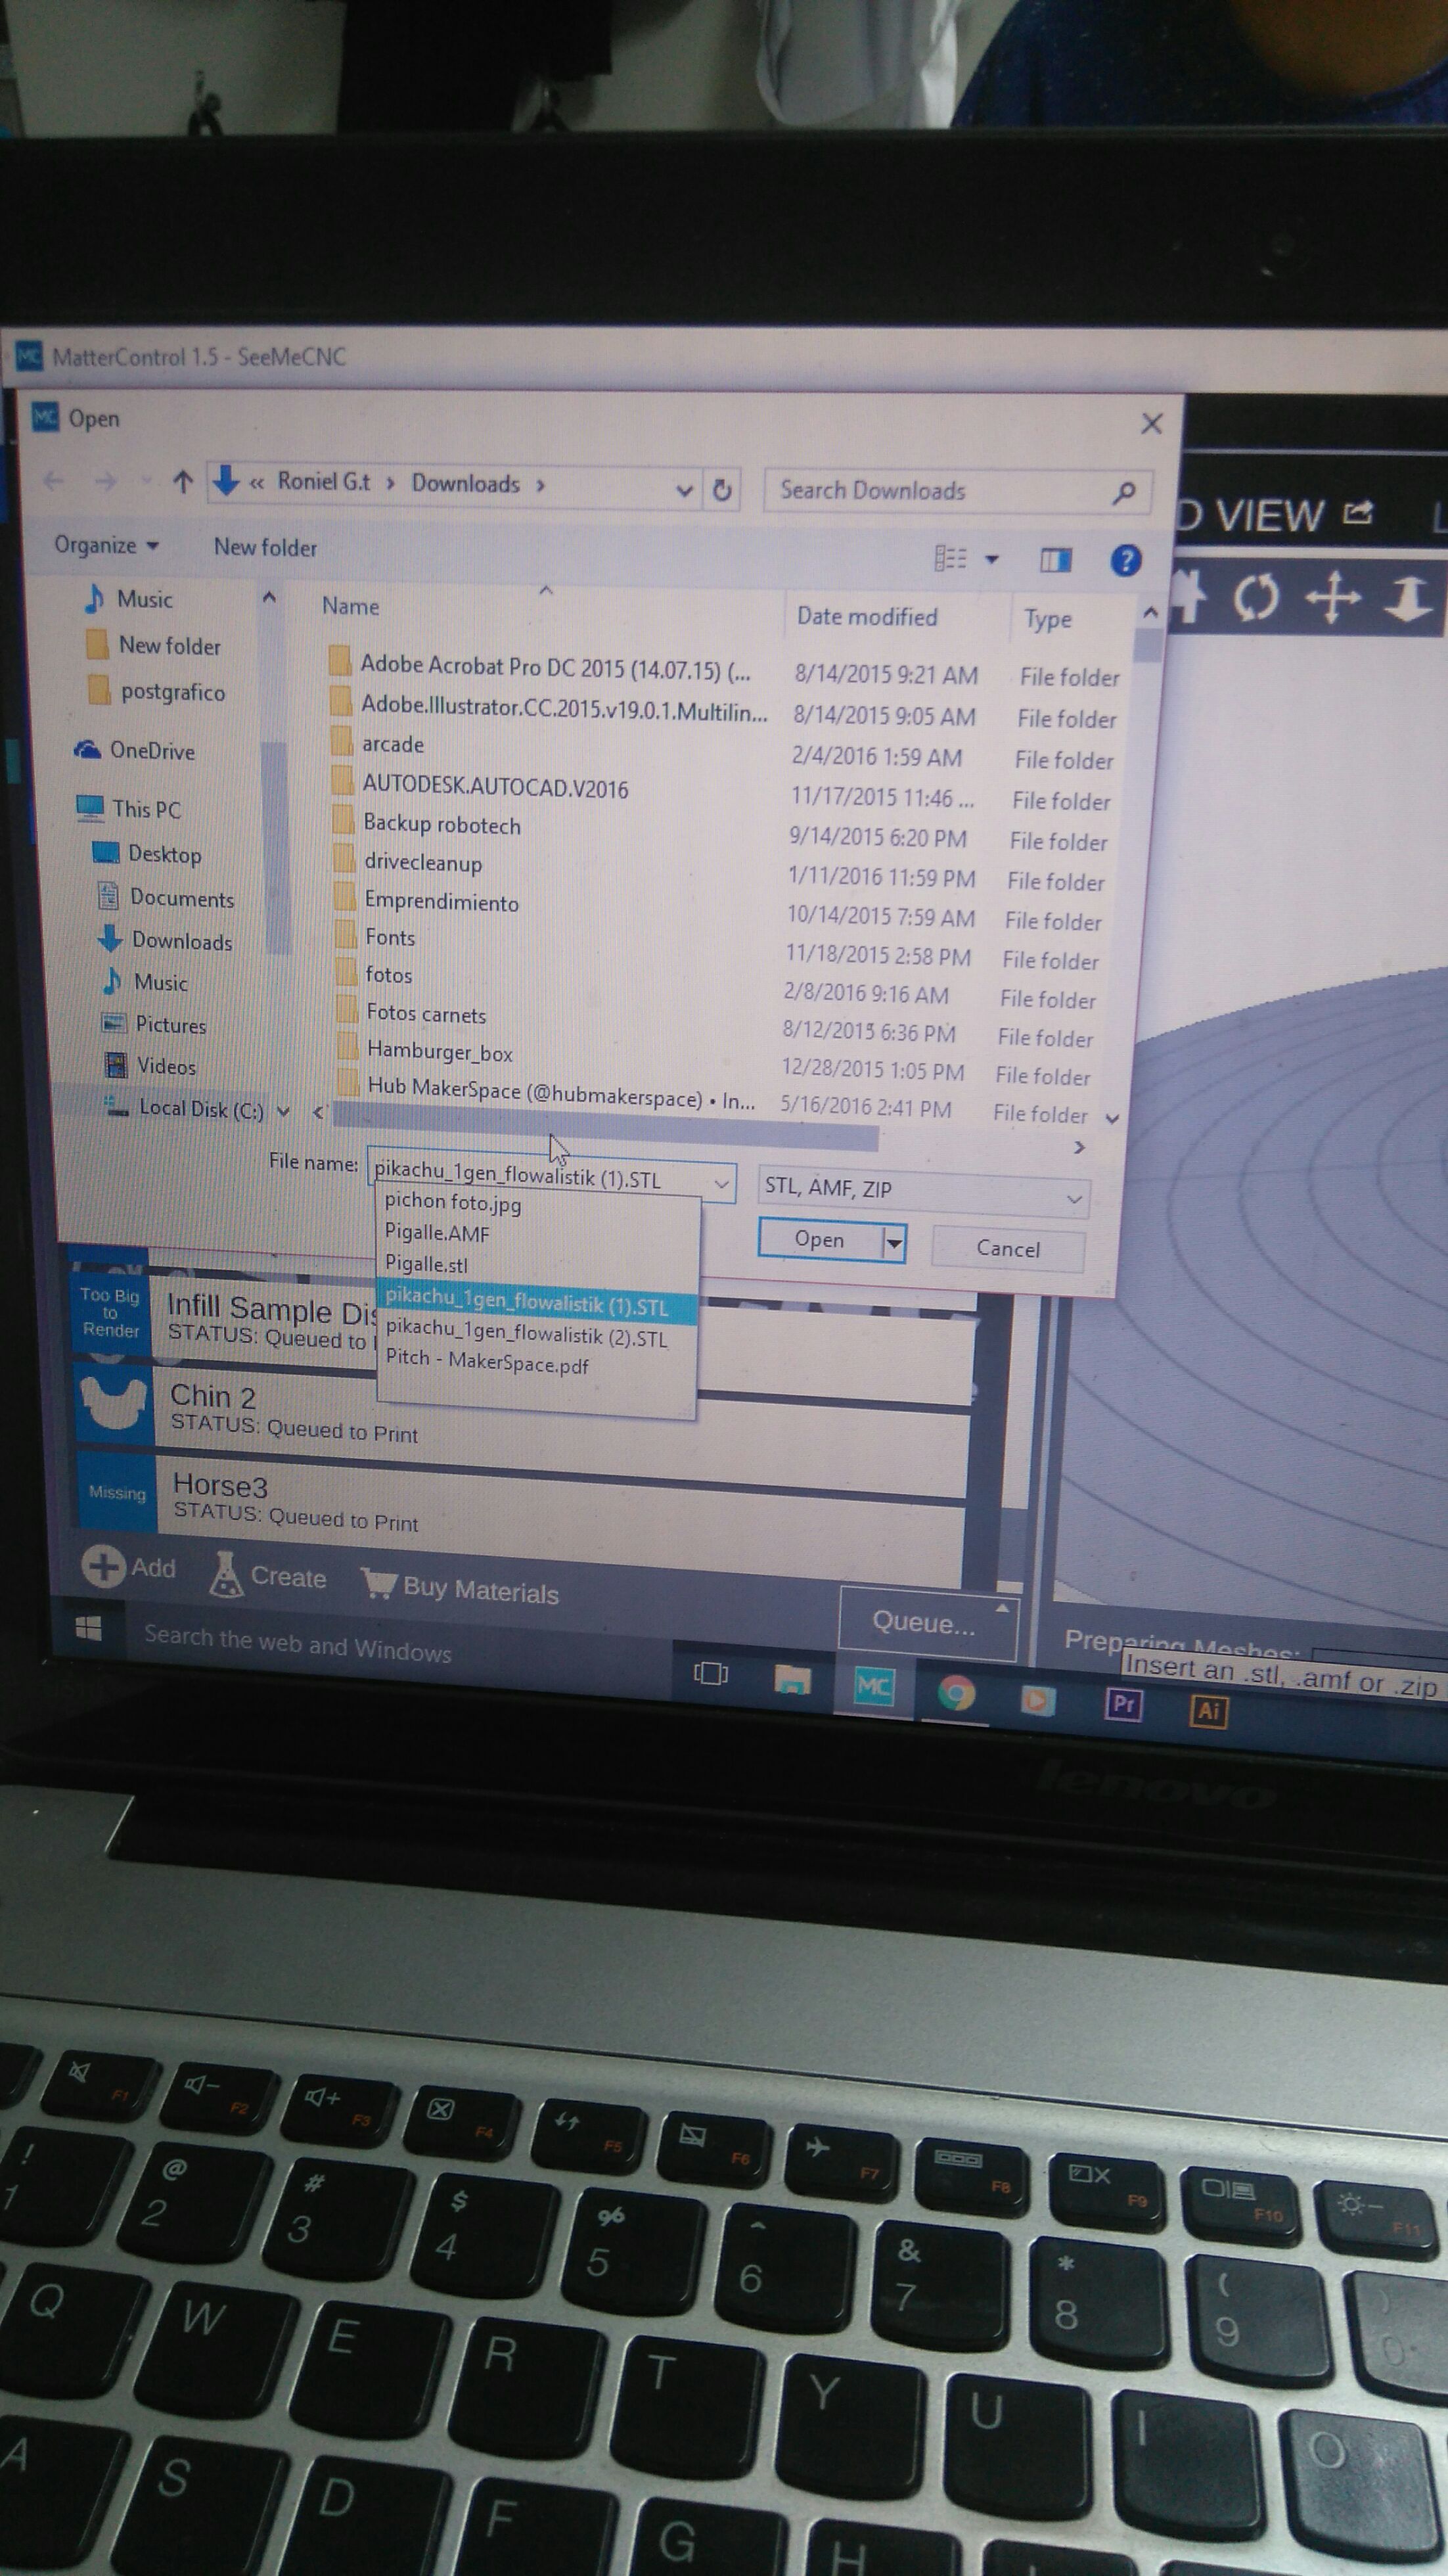The image size is (1448, 2576).
Task: Click the Add plus icon in queue
Action: click(x=103, y=1566)
